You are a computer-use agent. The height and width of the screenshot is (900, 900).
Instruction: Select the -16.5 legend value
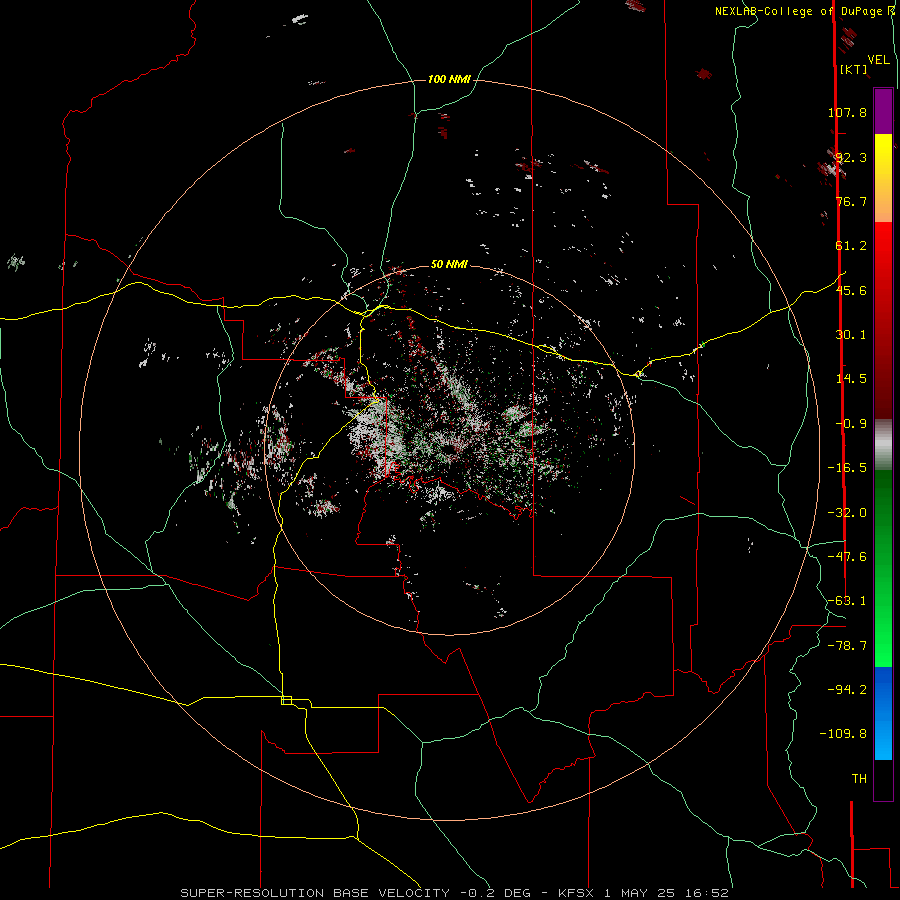[847, 468]
